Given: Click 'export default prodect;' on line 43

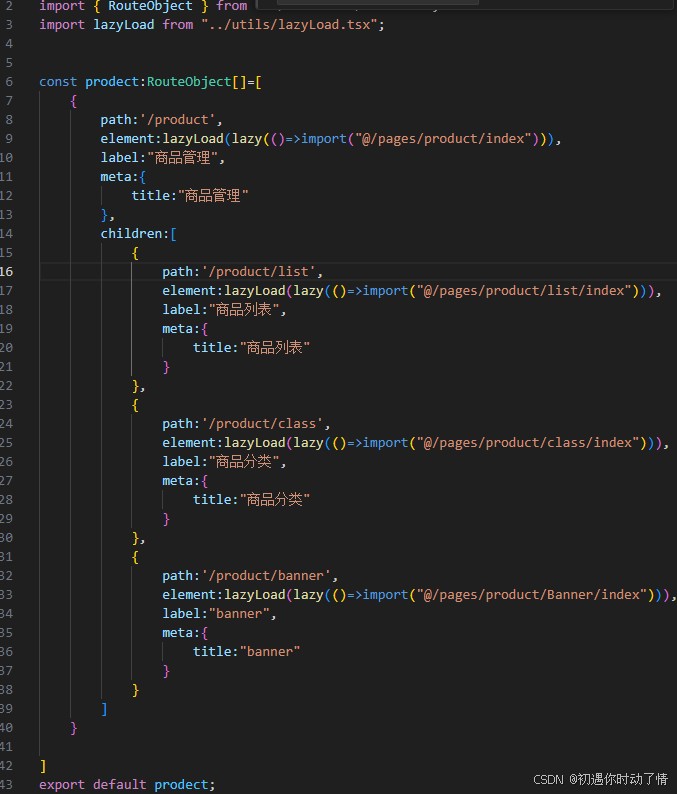Looking at the screenshot, I should (127, 785).
